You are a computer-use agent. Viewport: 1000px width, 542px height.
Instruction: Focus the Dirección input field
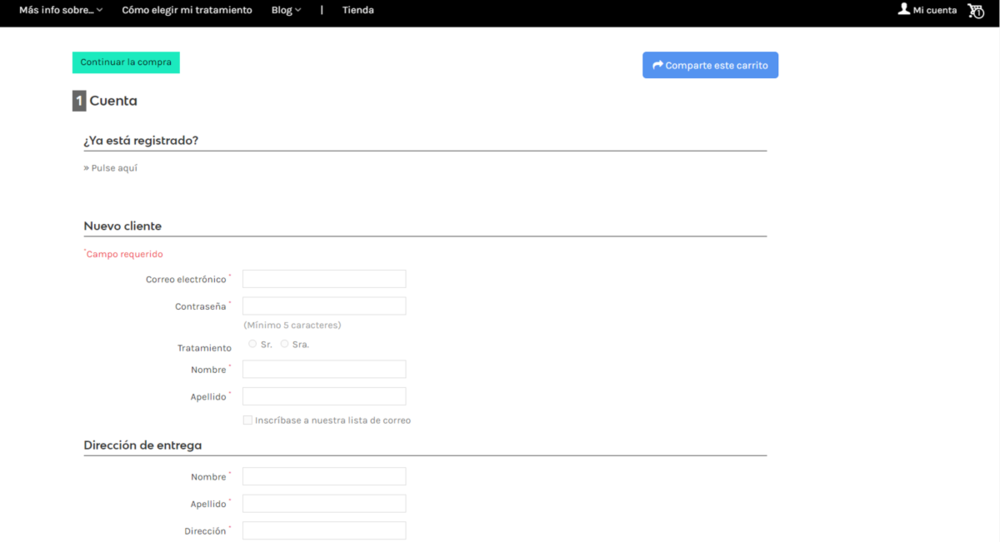[x=324, y=531]
